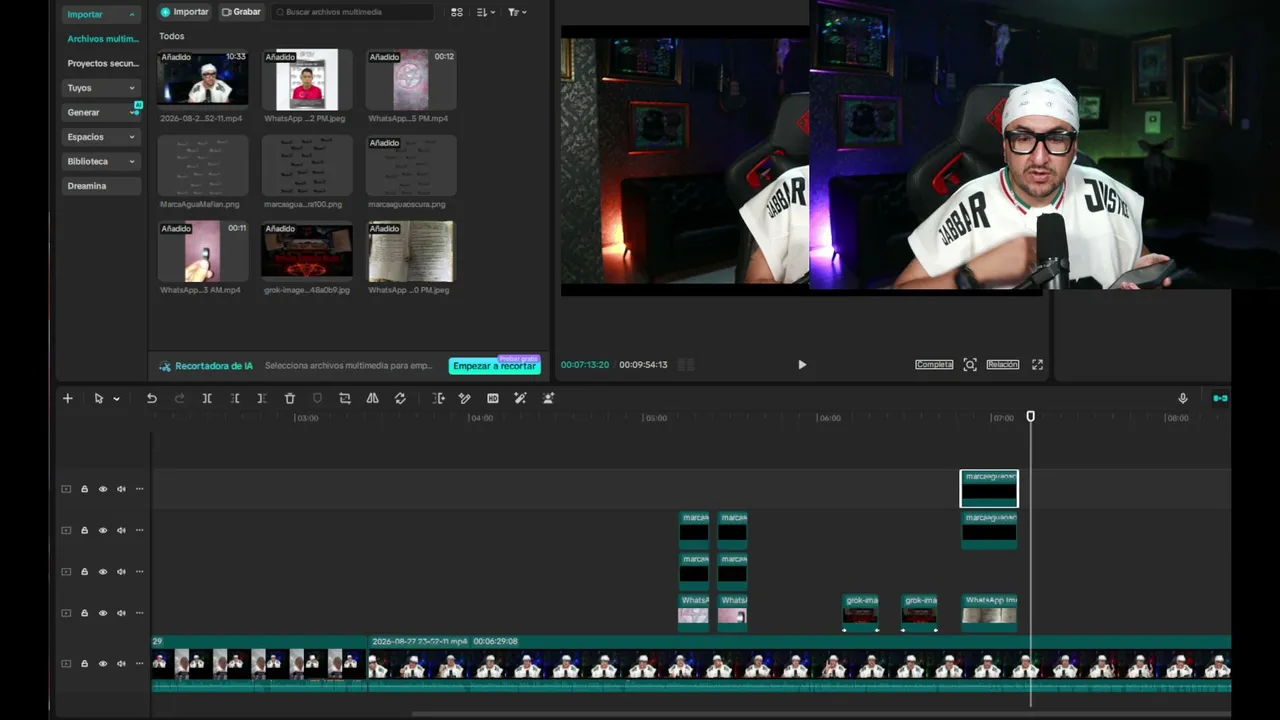Click the horizontal timeline scrollbar
1280x720 pixels.
coord(820,714)
